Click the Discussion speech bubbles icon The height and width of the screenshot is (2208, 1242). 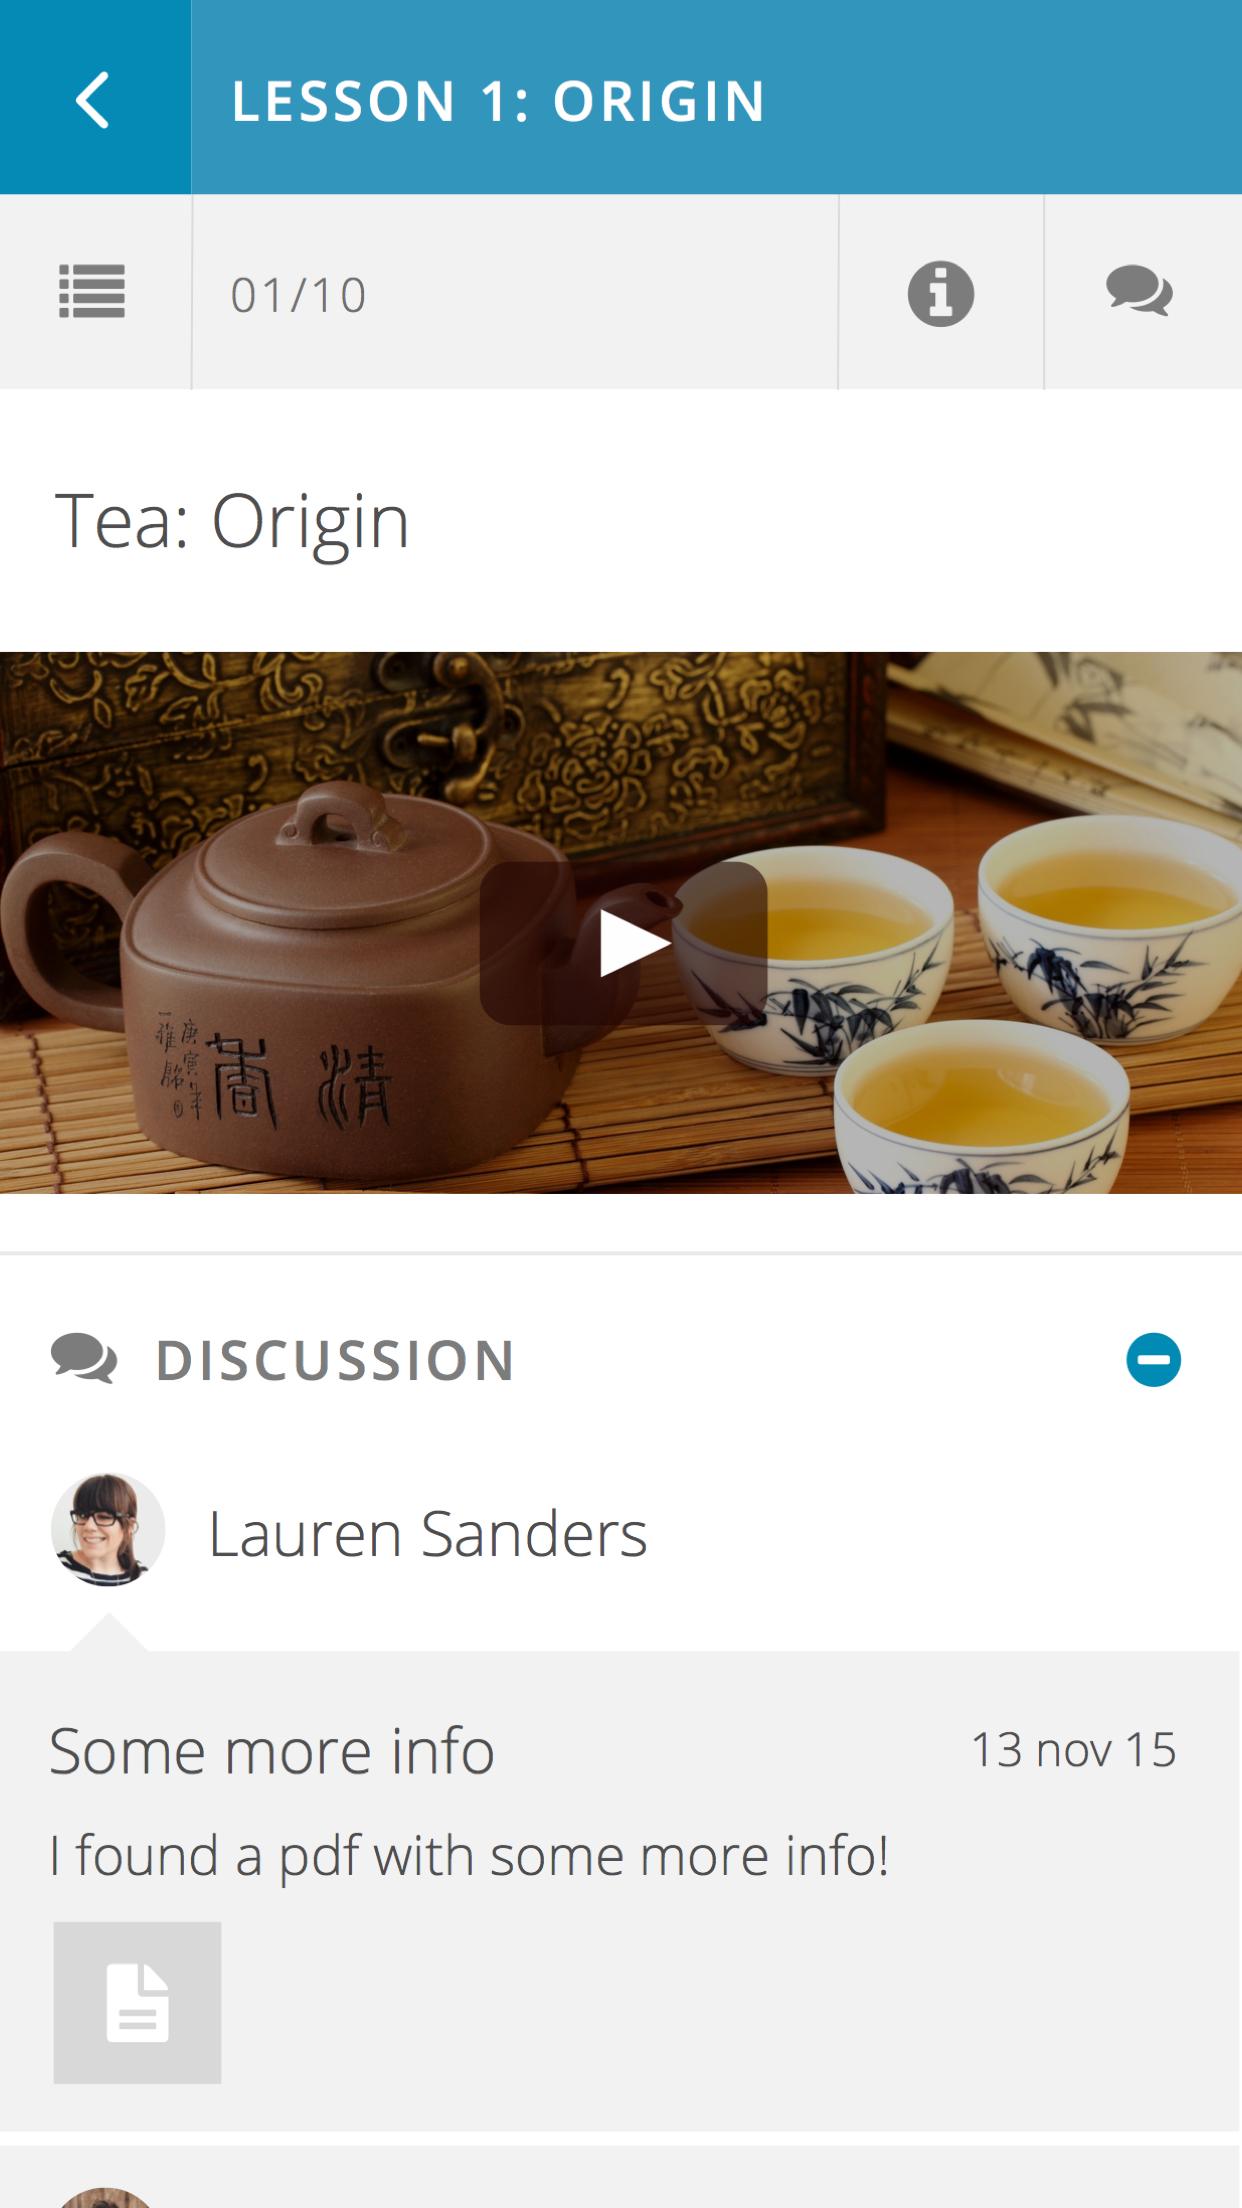click(84, 1359)
